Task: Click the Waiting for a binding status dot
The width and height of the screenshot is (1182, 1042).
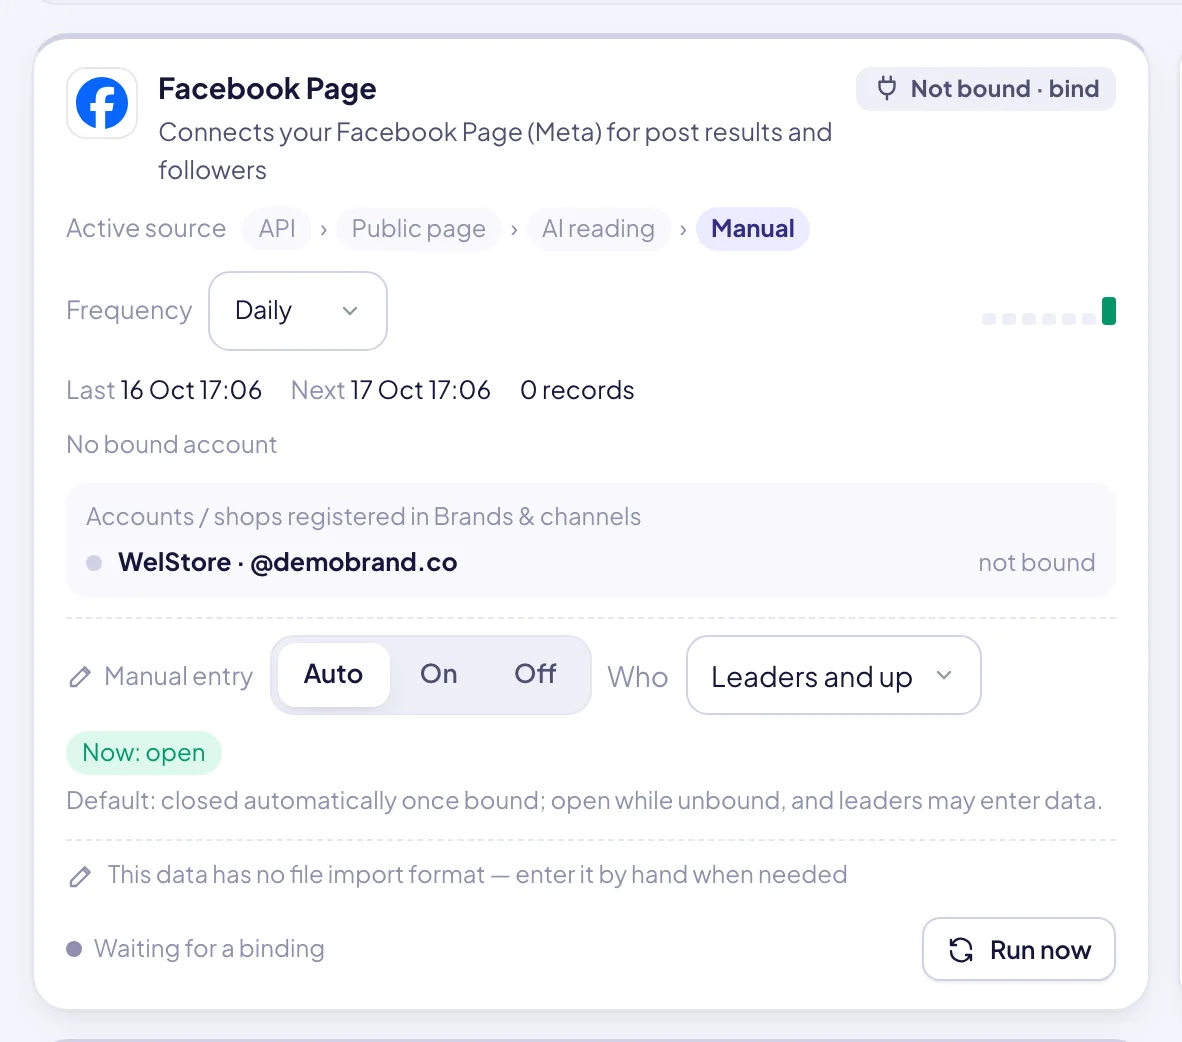Action: [74, 949]
